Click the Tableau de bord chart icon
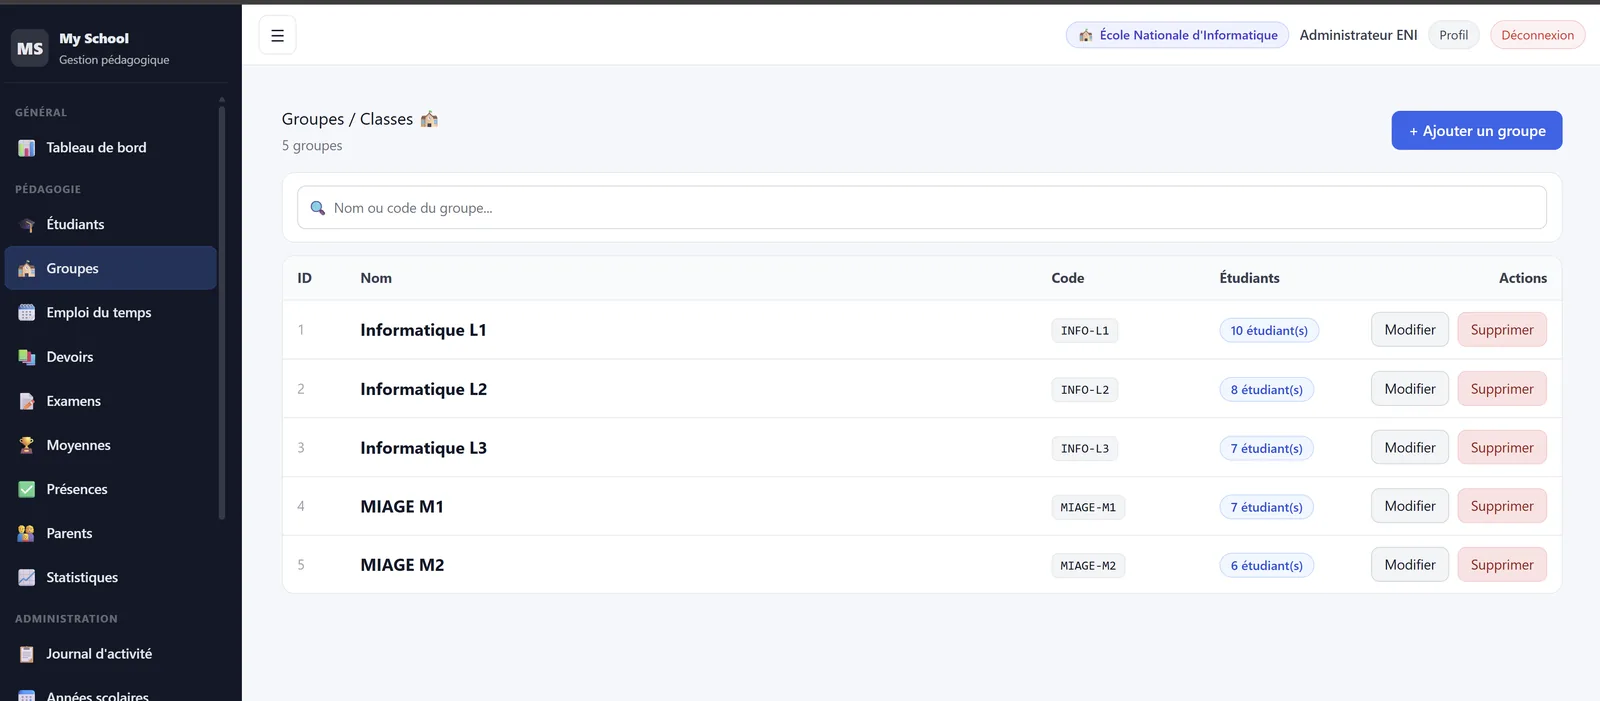The image size is (1600, 701). (x=27, y=148)
